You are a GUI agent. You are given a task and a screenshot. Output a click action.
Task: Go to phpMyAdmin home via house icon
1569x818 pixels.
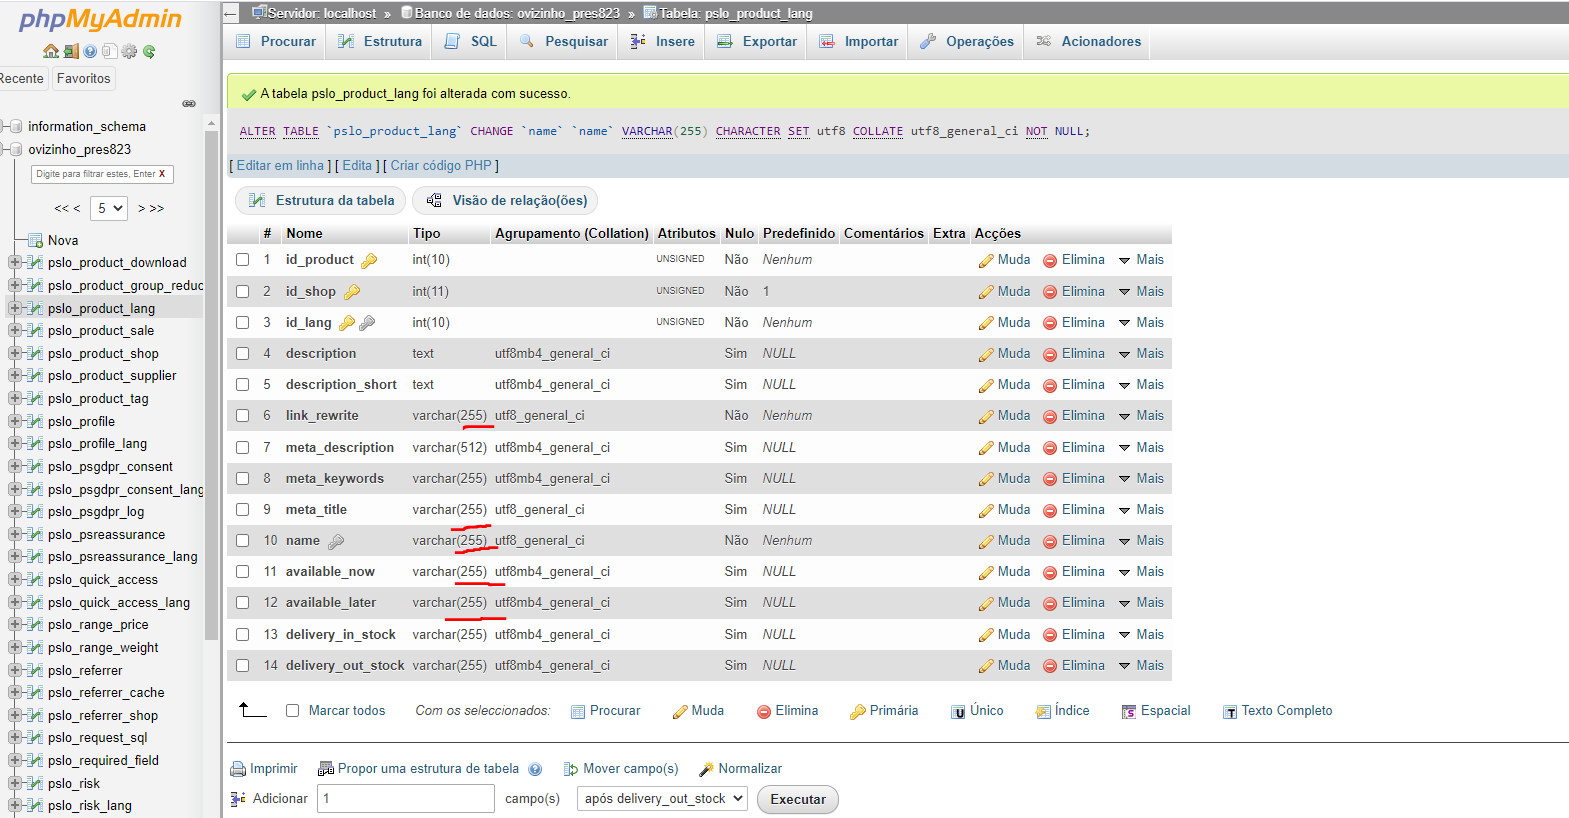click(x=51, y=51)
